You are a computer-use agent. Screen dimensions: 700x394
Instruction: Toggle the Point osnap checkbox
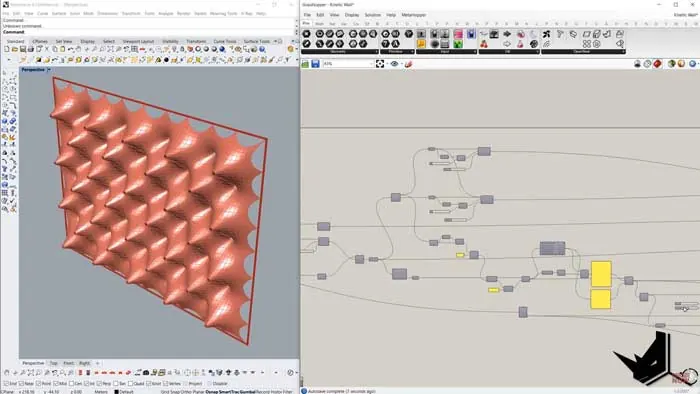(38, 384)
